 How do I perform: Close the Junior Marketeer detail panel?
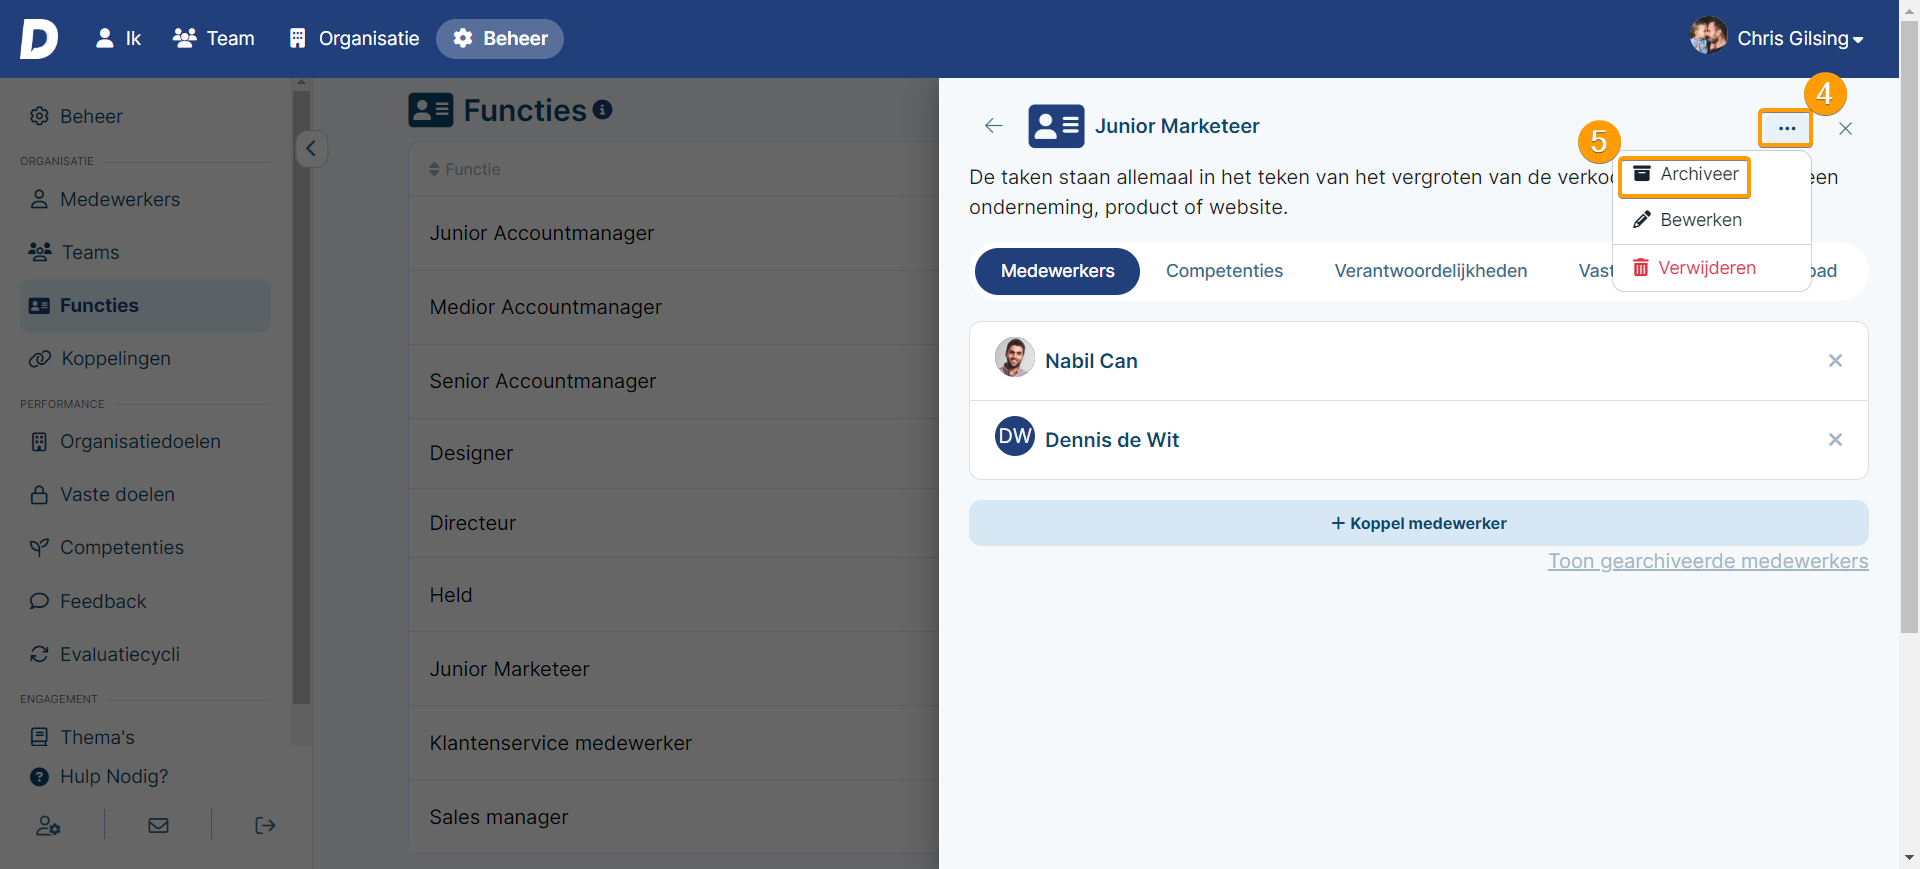click(x=1845, y=128)
